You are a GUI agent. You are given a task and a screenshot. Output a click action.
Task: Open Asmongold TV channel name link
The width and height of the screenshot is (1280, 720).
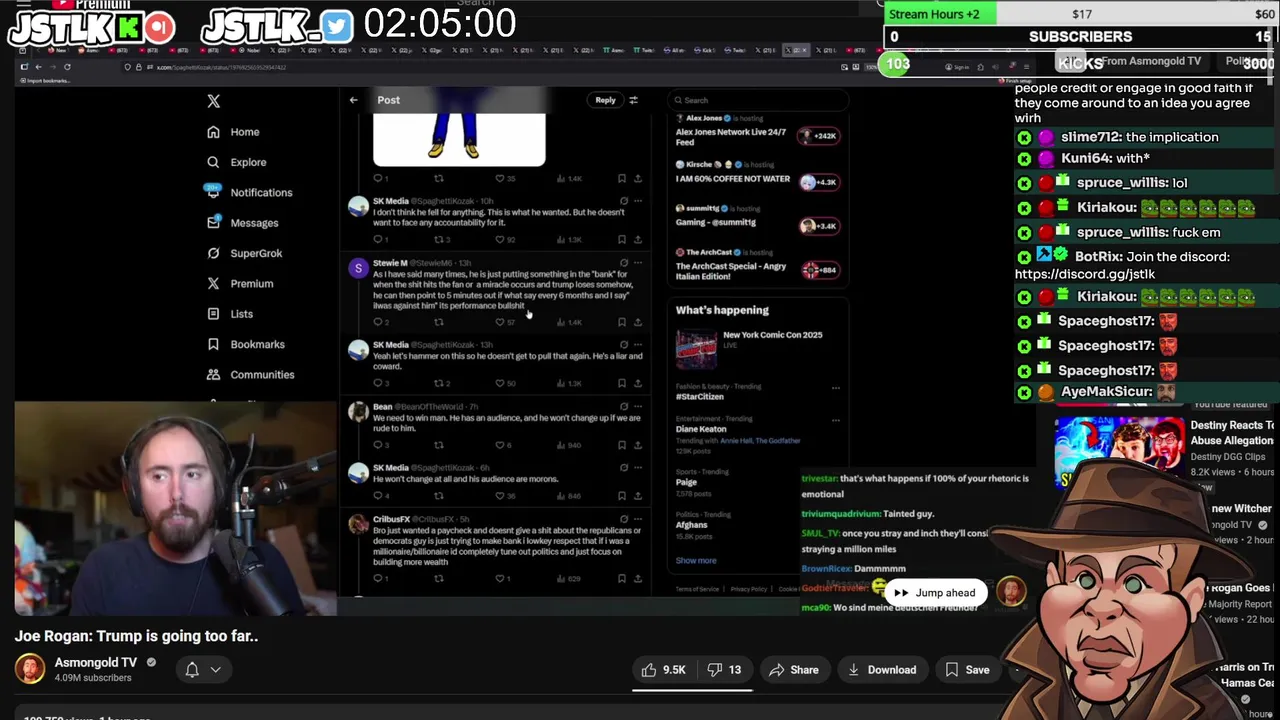[95, 662]
